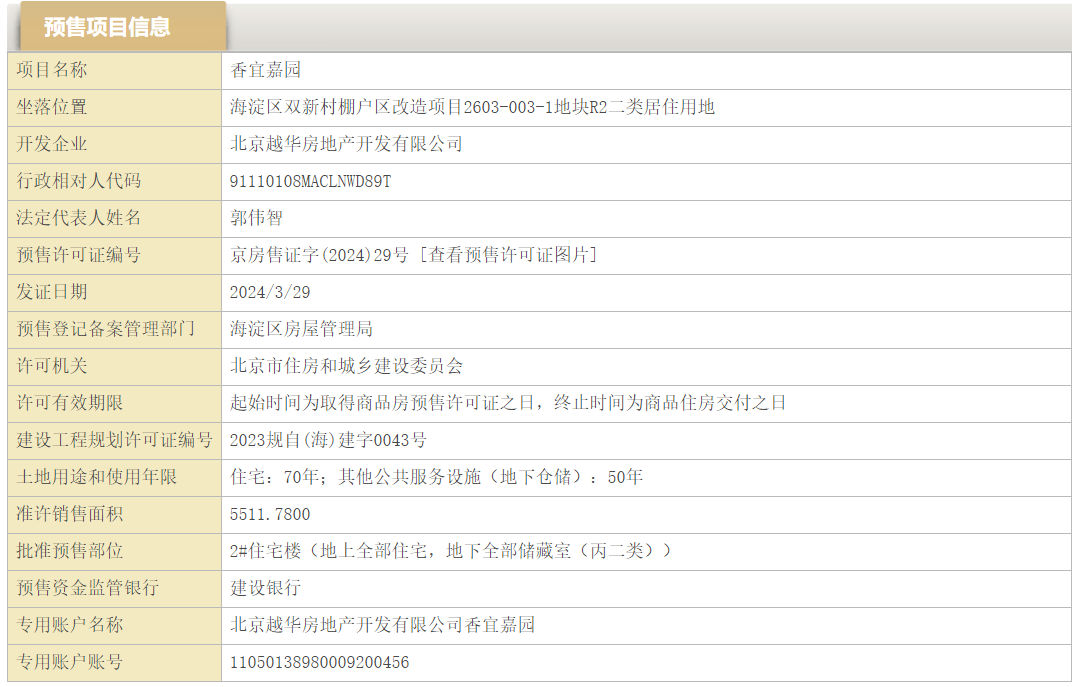Click the 批准预售部位 label
The width and height of the screenshot is (1078, 687).
(69, 552)
